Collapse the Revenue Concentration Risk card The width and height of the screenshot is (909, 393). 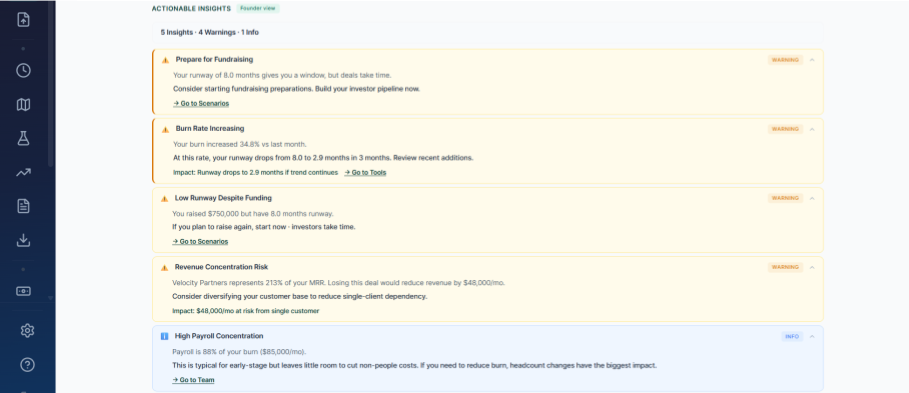coord(812,267)
